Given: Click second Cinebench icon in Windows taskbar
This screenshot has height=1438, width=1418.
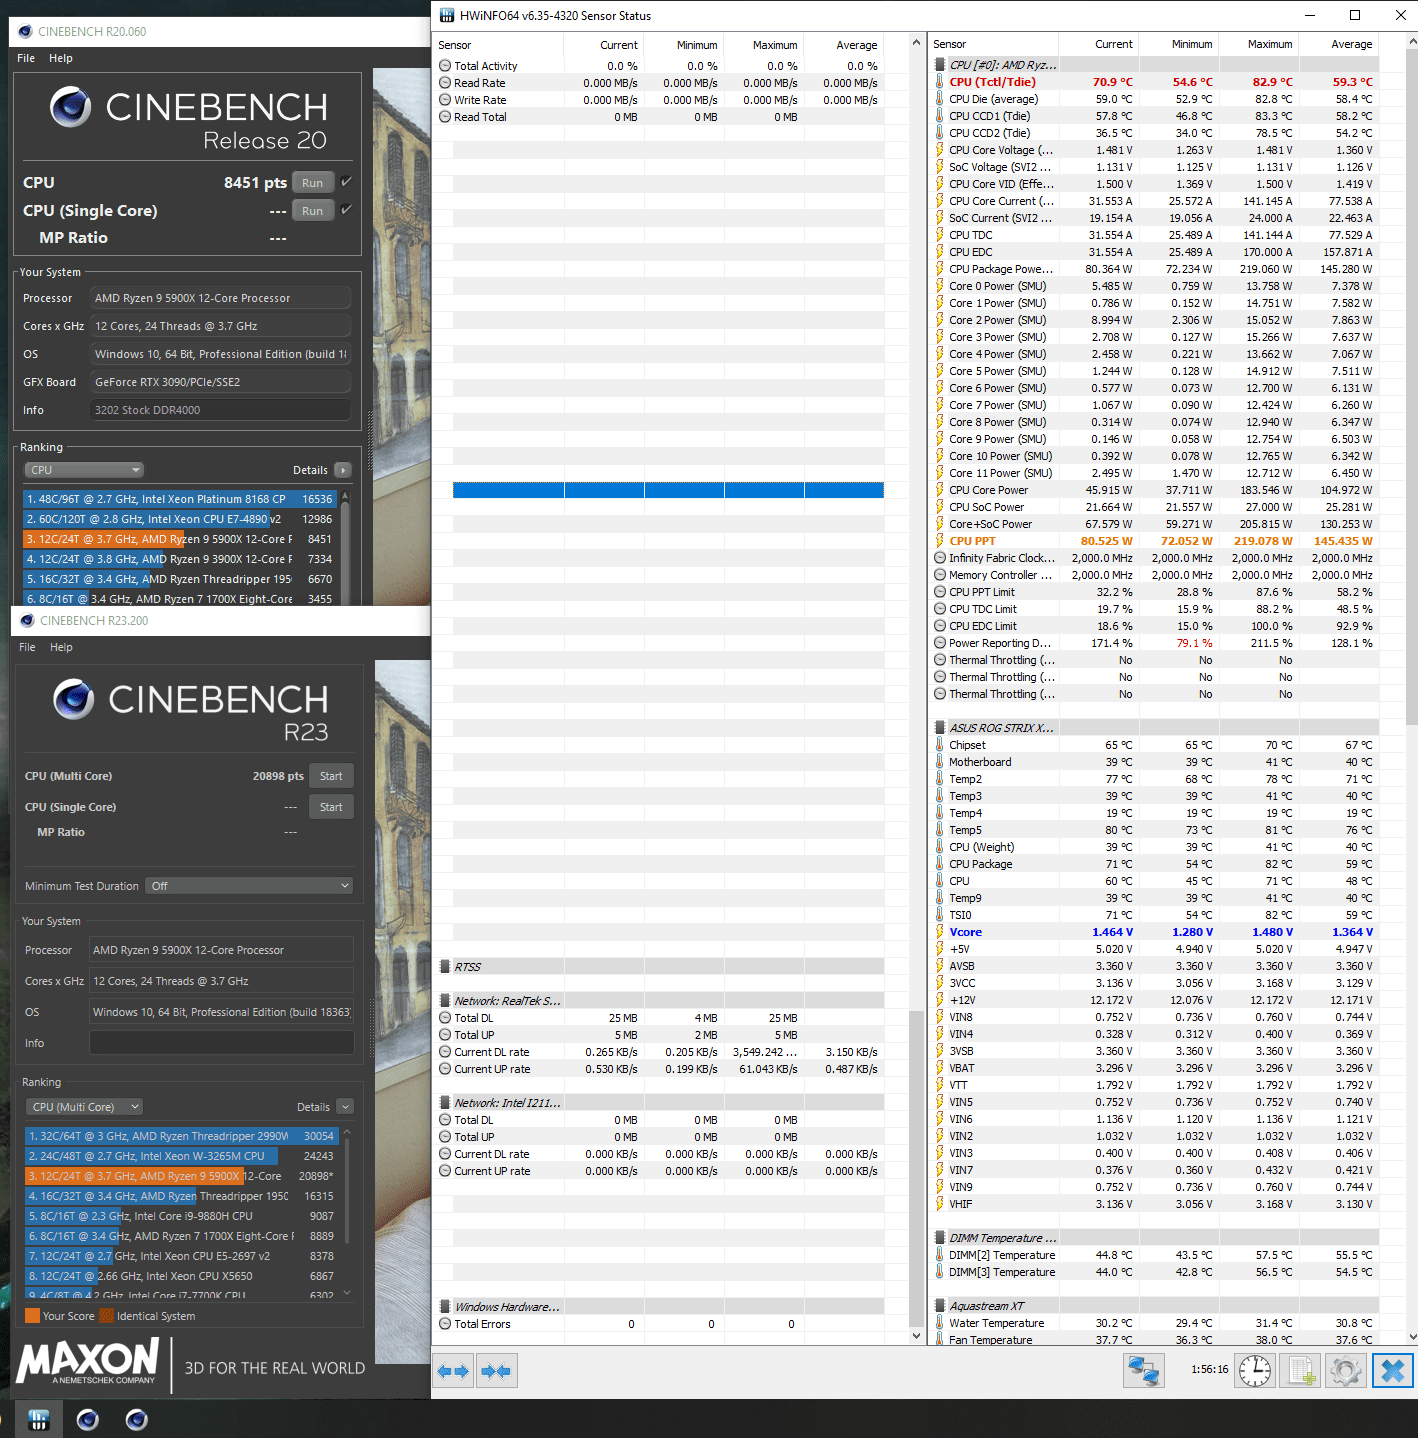Looking at the screenshot, I should (137, 1419).
